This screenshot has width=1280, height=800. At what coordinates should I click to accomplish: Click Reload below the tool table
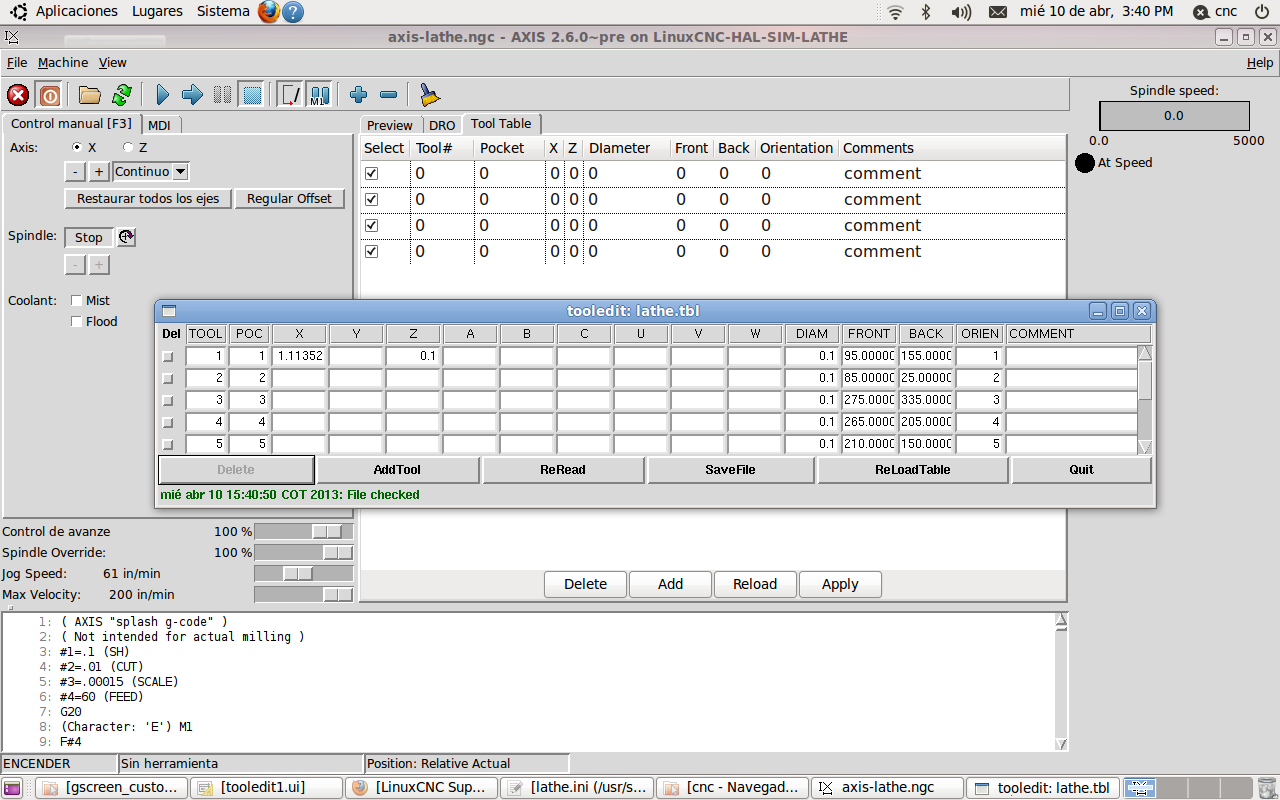click(x=755, y=584)
